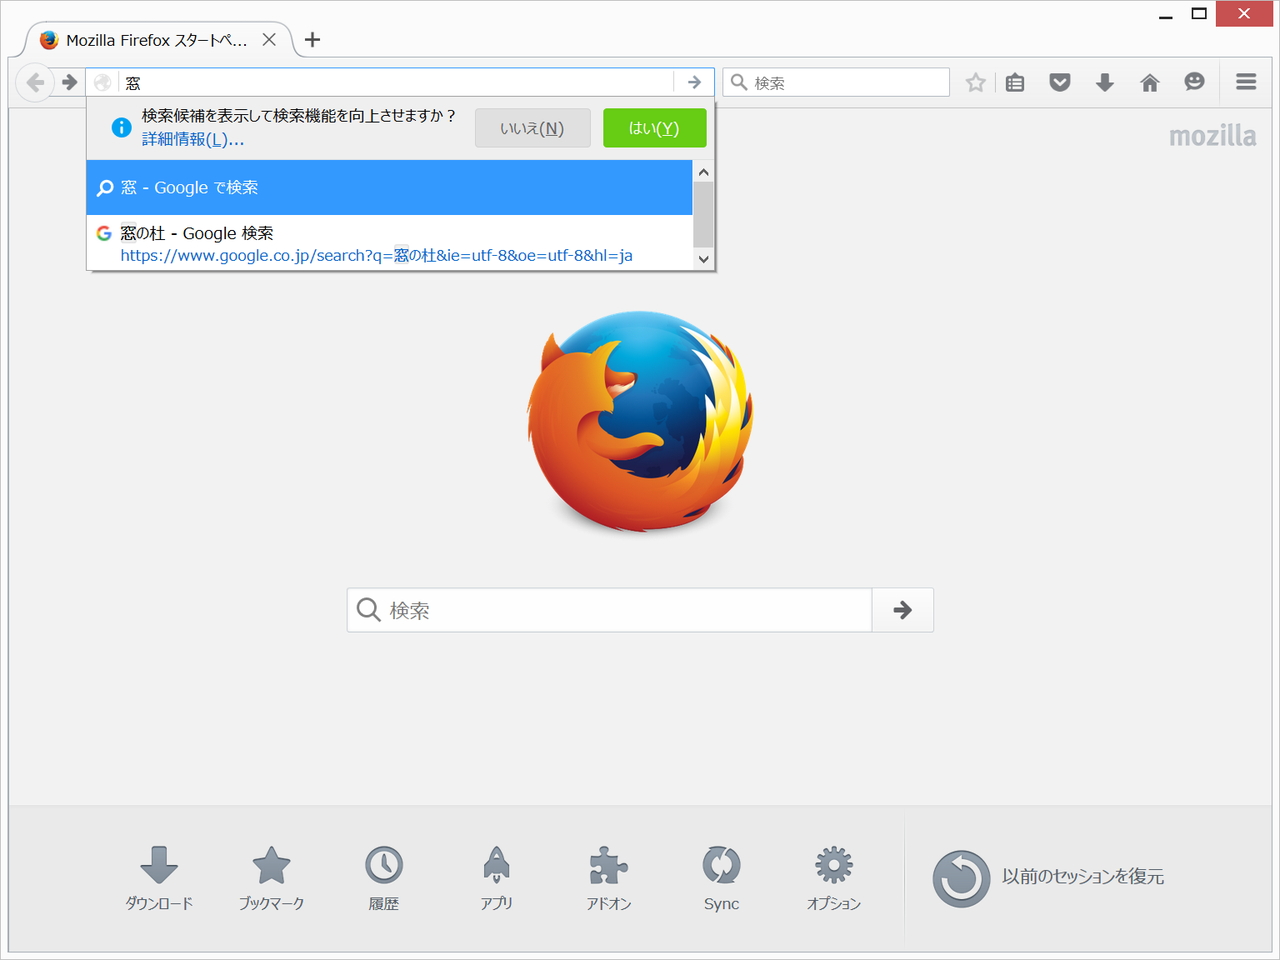Image resolution: width=1280 pixels, height=960 pixels.
Task: Enable search suggestions with はい(Y)
Action: tap(654, 127)
